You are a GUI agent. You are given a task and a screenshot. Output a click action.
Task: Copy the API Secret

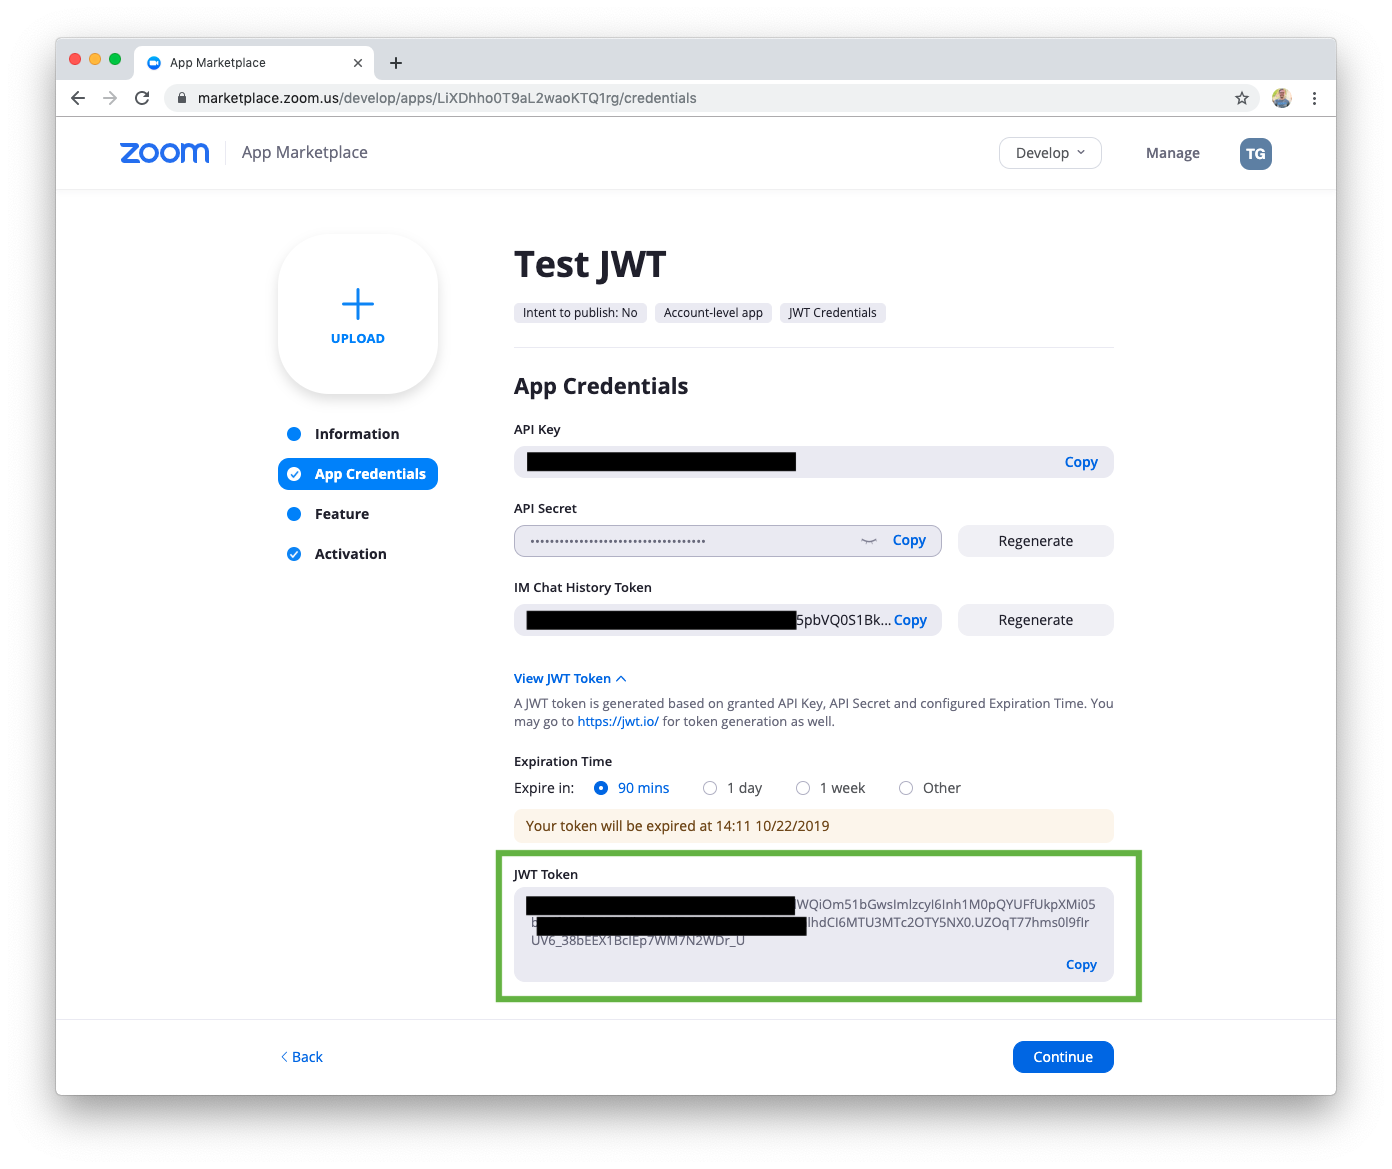click(909, 540)
